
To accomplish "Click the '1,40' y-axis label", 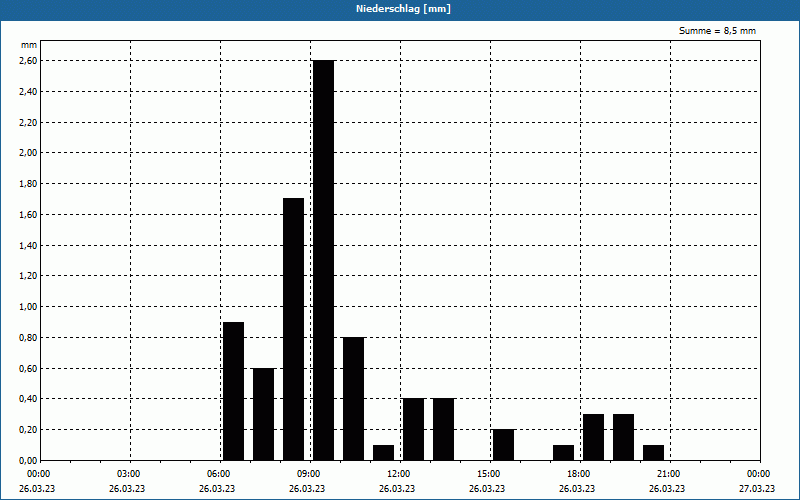I will [29, 245].
